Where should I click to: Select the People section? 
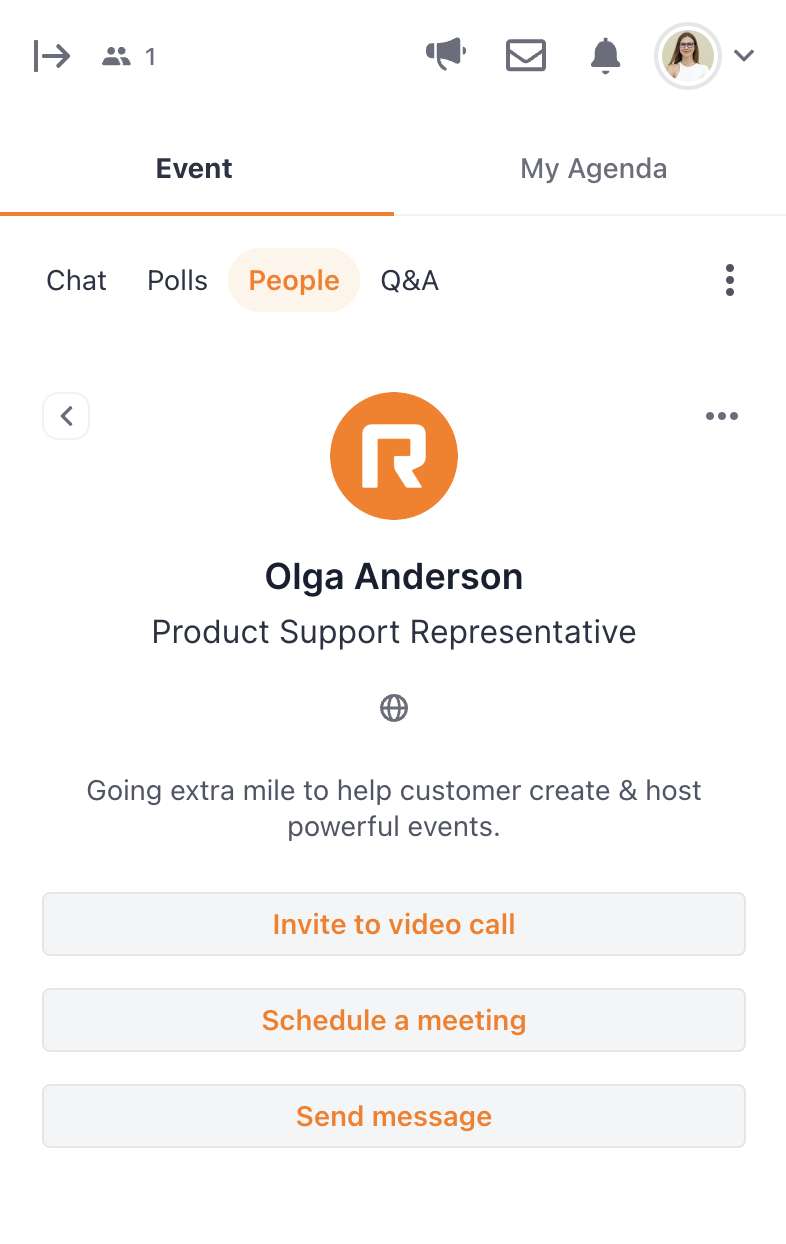[294, 280]
